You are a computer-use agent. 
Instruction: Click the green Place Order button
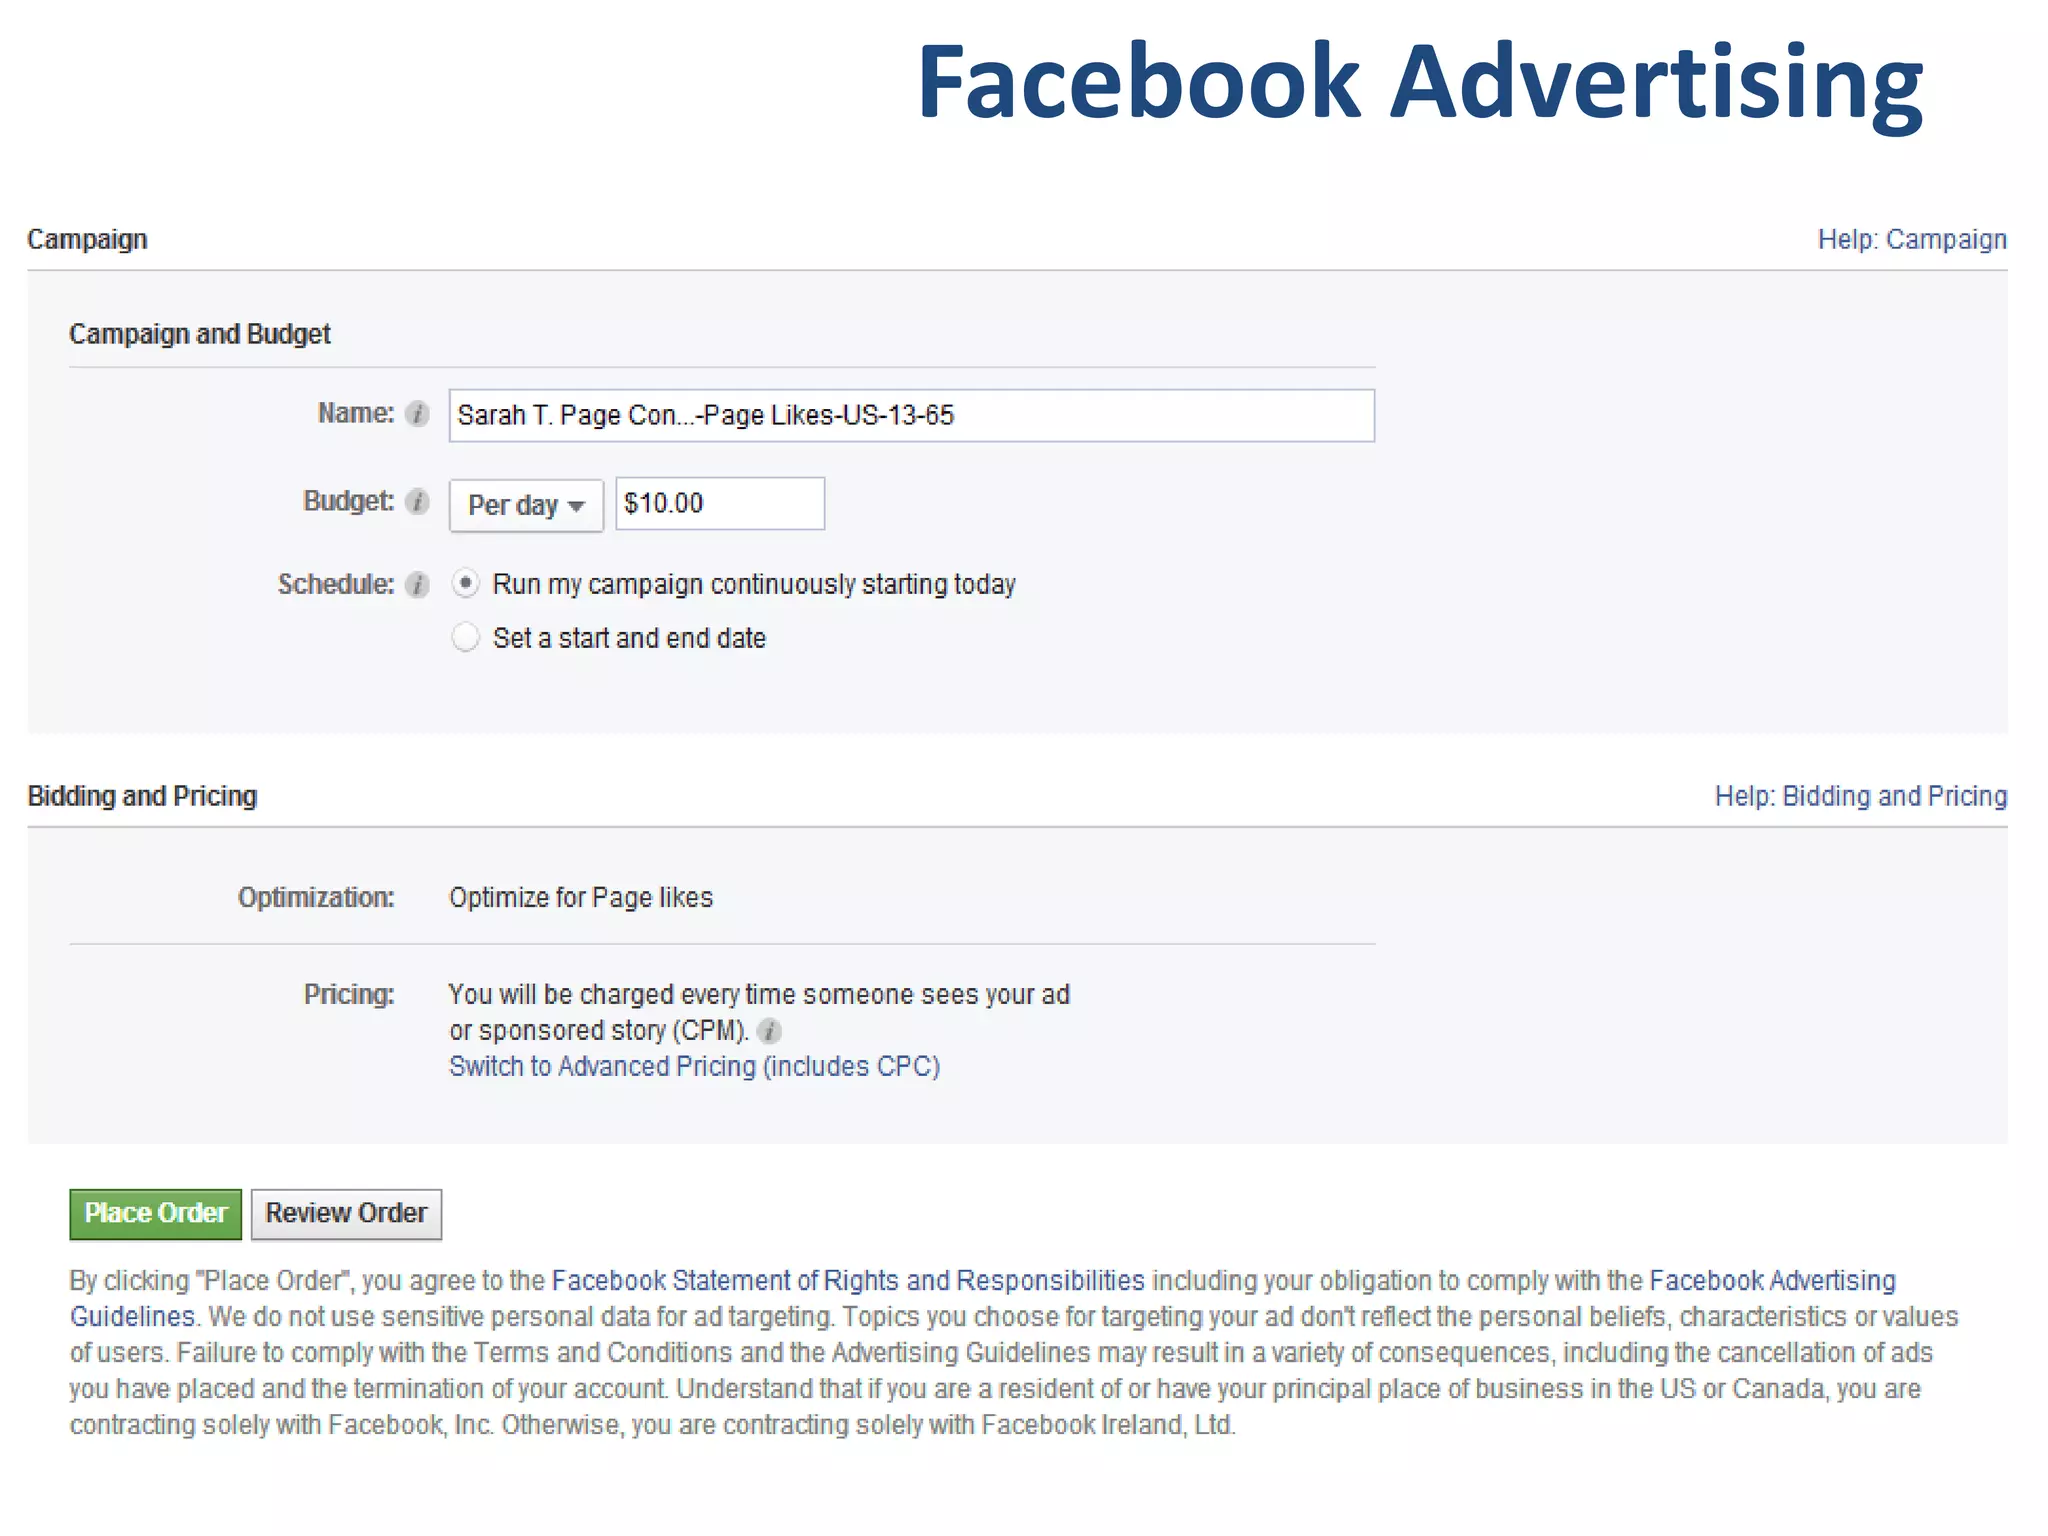[156, 1214]
